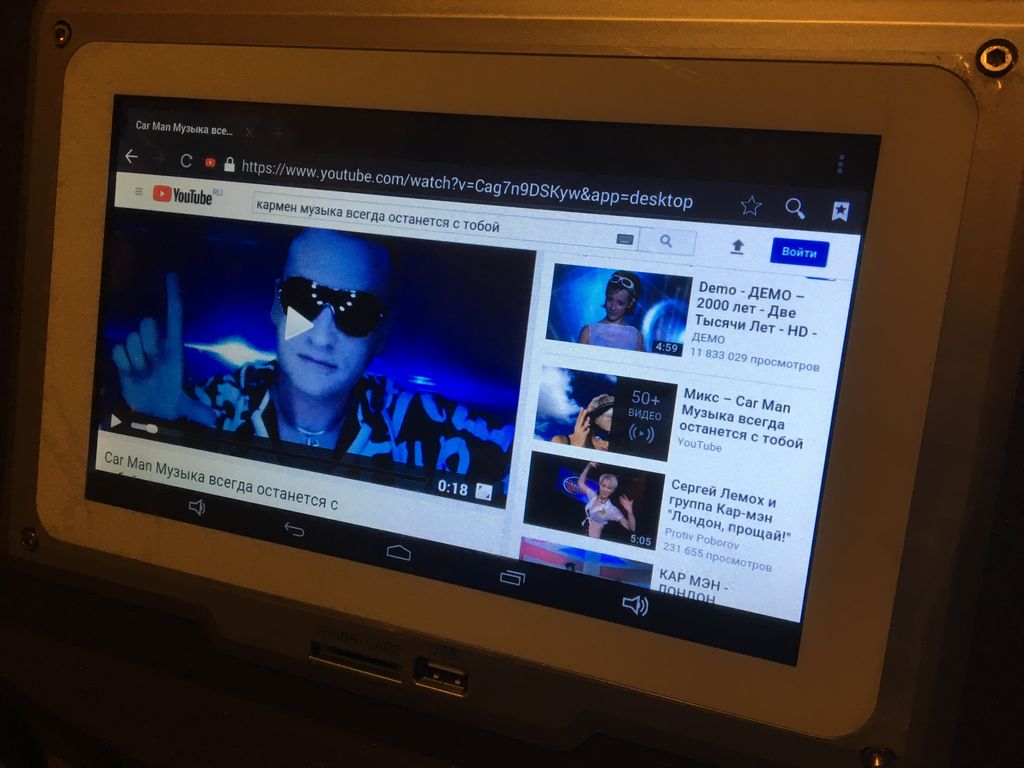
Task: Tap the volume up speaker in navigation bar
Action: (x=634, y=605)
